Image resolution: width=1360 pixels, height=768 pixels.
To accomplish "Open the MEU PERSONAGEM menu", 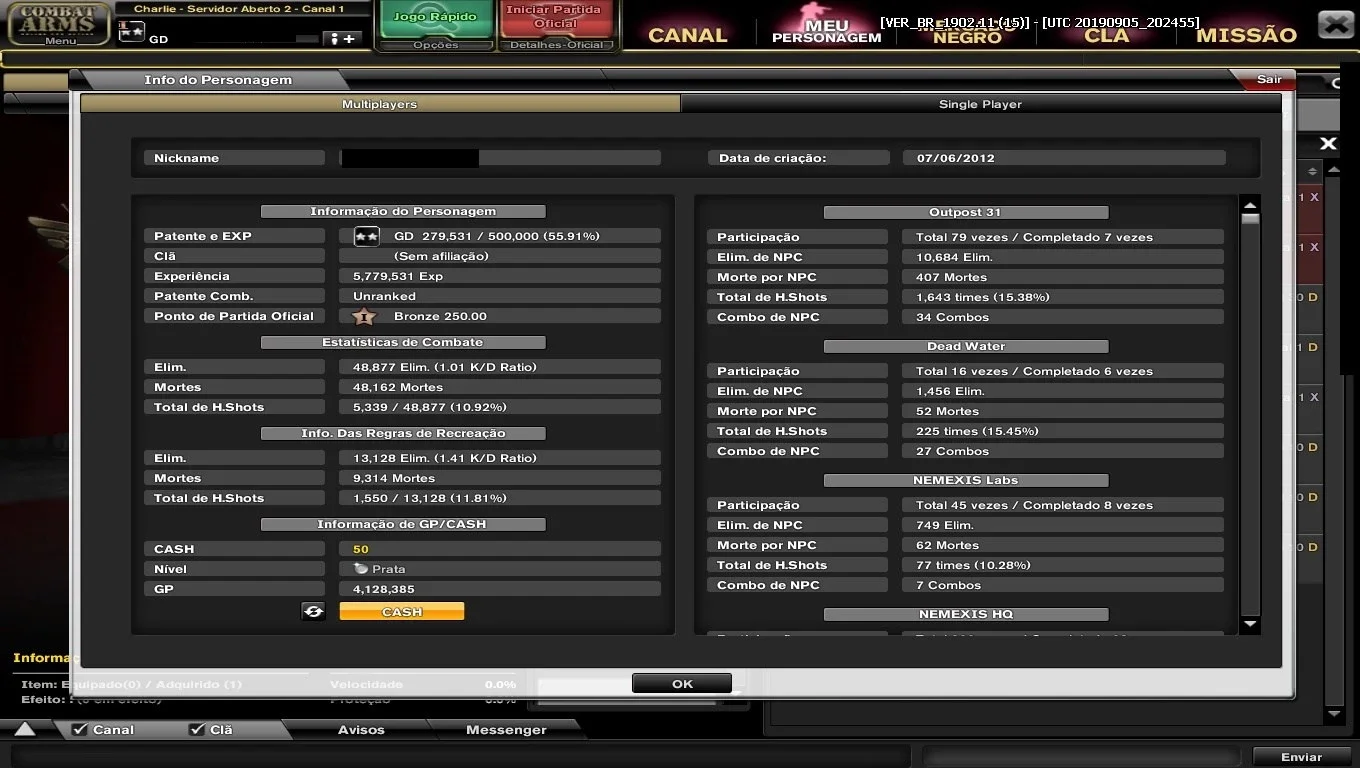I will (826, 31).
